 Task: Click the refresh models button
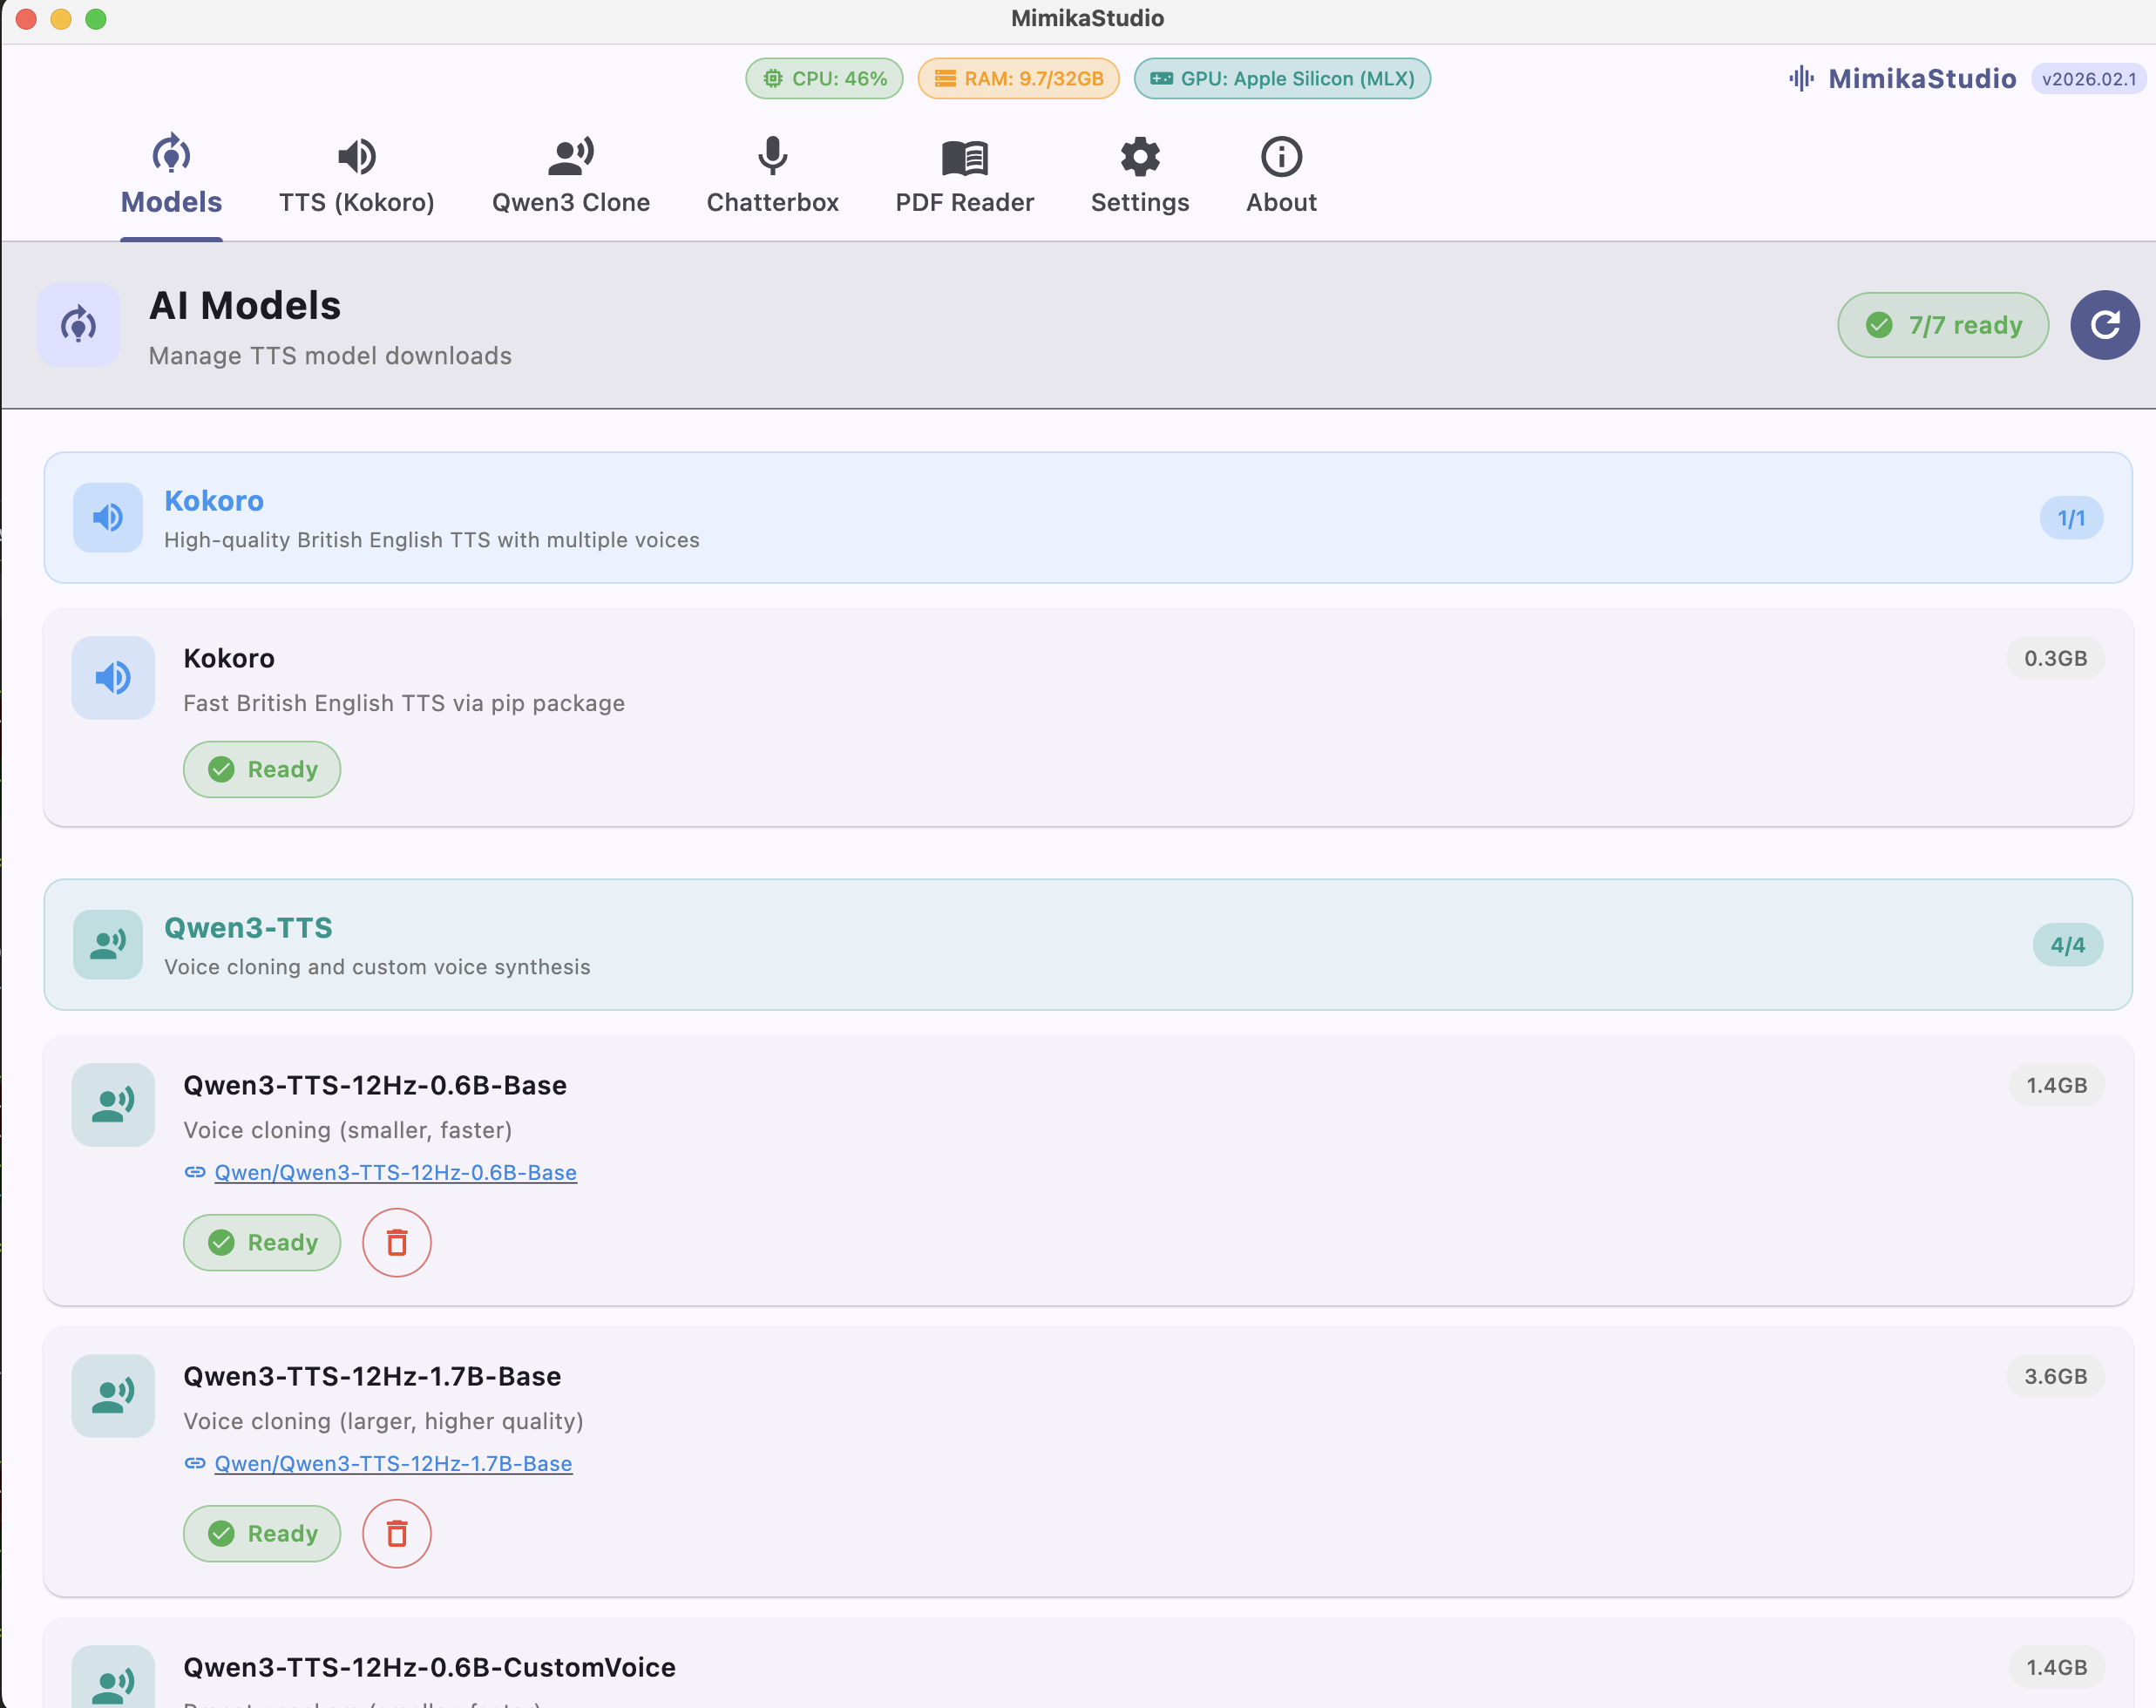(x=2104, y=325)
